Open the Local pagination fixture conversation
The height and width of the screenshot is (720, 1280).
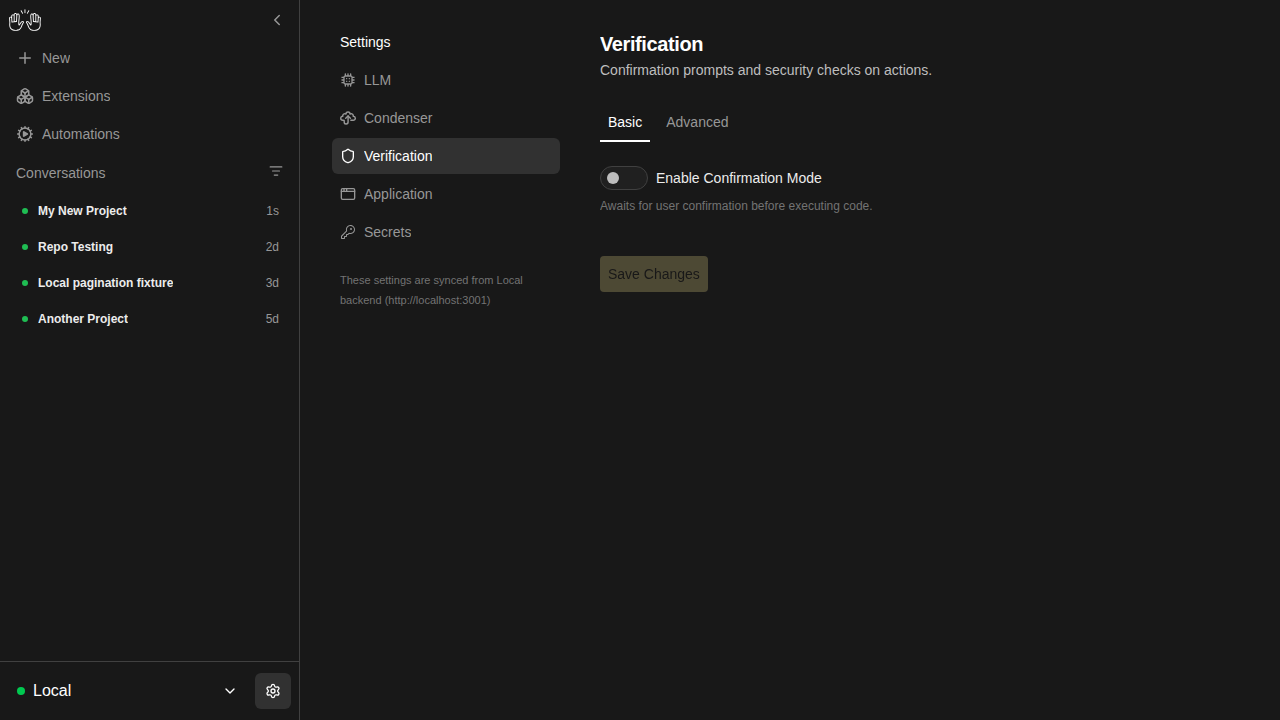[x=149, y=283]
